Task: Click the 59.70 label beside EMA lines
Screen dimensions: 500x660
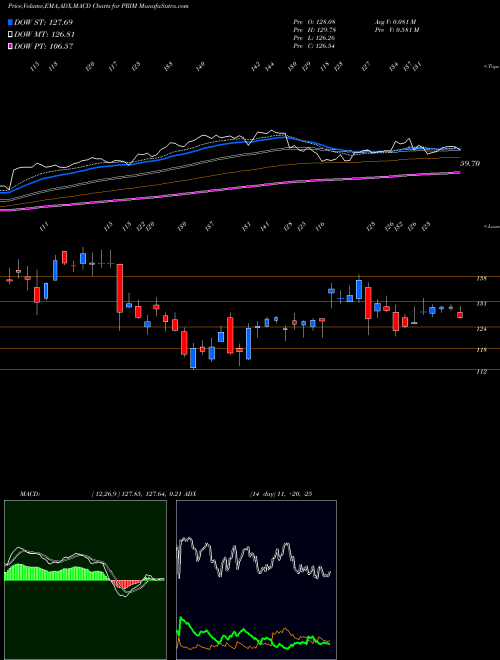Action: tap(470, 163)
